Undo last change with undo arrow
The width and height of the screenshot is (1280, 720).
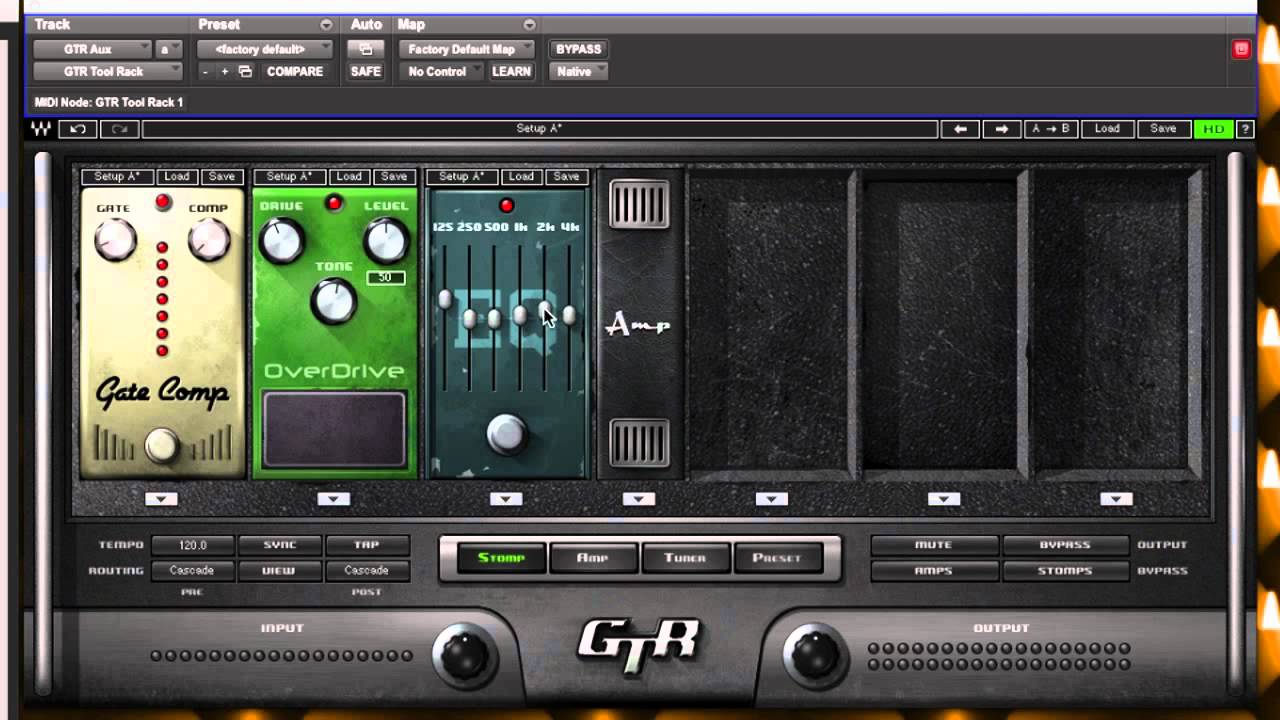77,129
